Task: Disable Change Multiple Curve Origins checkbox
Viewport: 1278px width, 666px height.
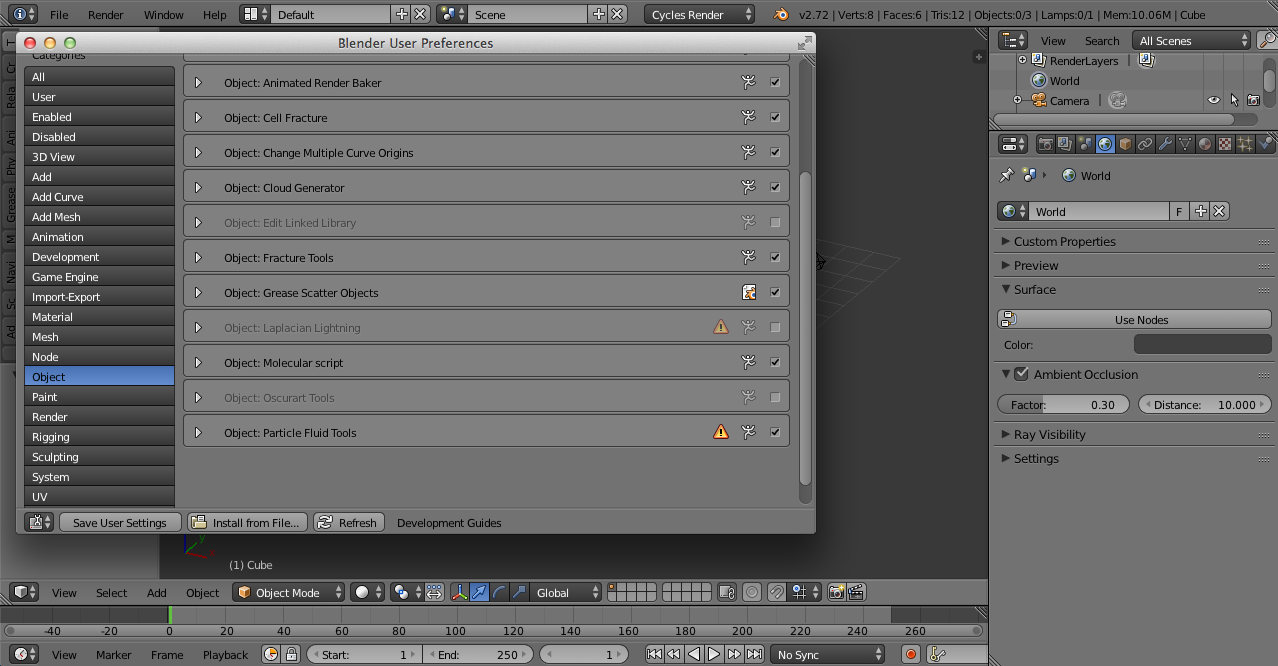Action: (x=775, y=152)
